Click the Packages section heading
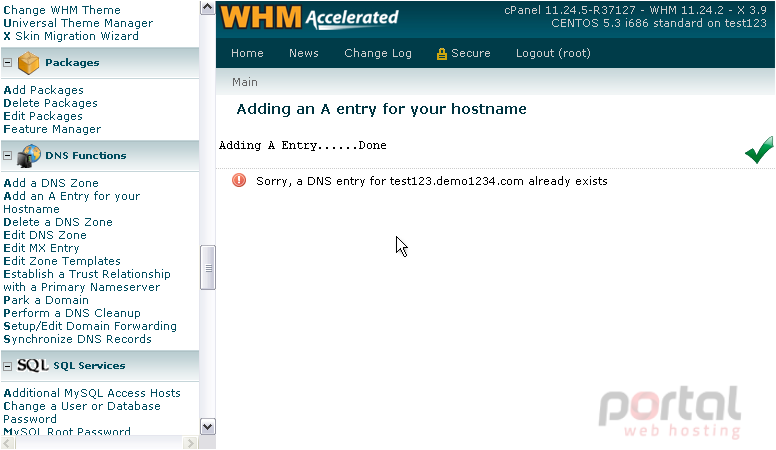Viewport: 776px width, 450px height. [x=72, y=63]
